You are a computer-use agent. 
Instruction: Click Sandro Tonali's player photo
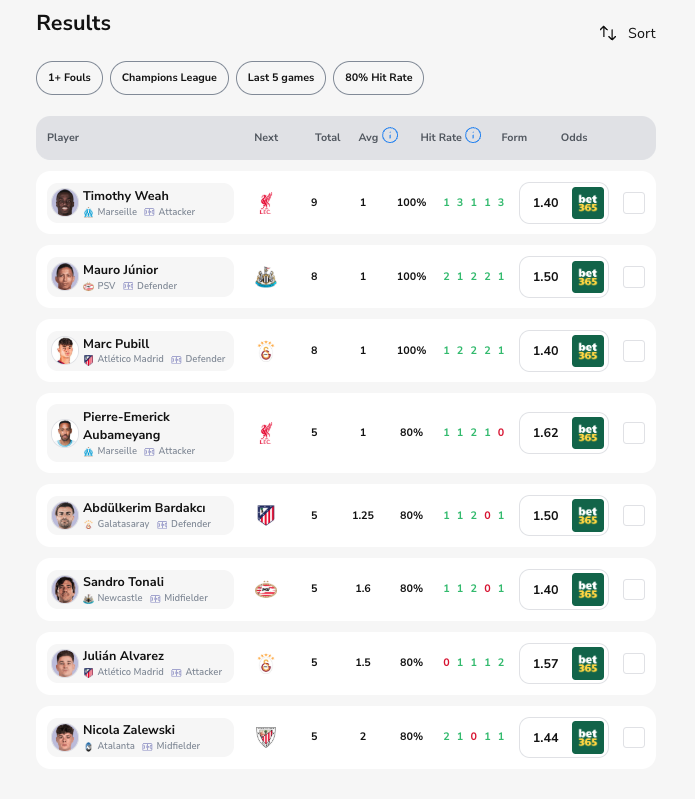tap(65, 589)
